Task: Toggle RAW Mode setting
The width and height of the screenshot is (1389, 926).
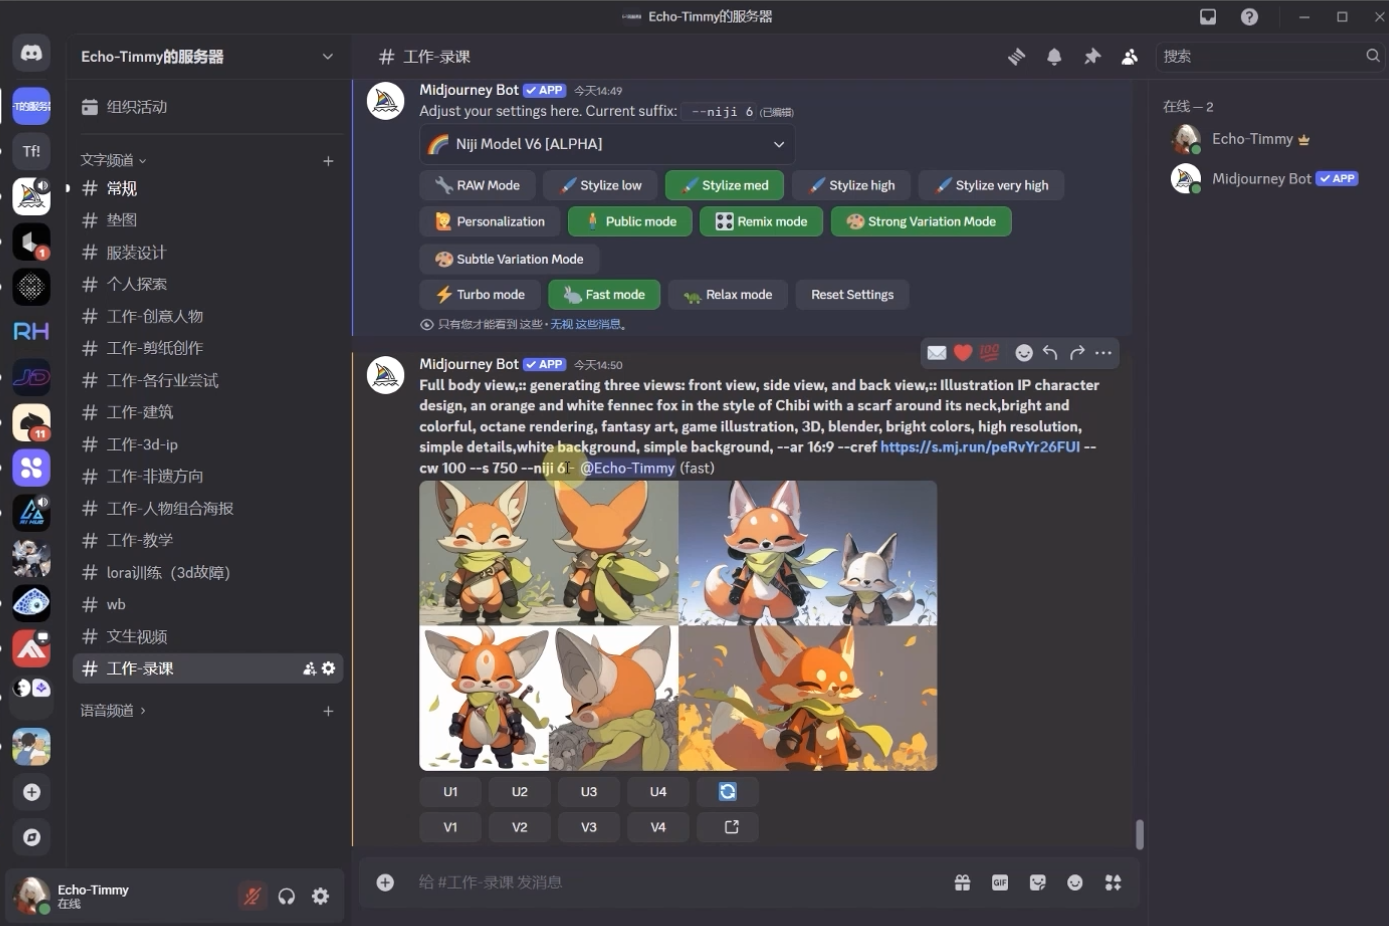Action: click(x=477, y=185)
